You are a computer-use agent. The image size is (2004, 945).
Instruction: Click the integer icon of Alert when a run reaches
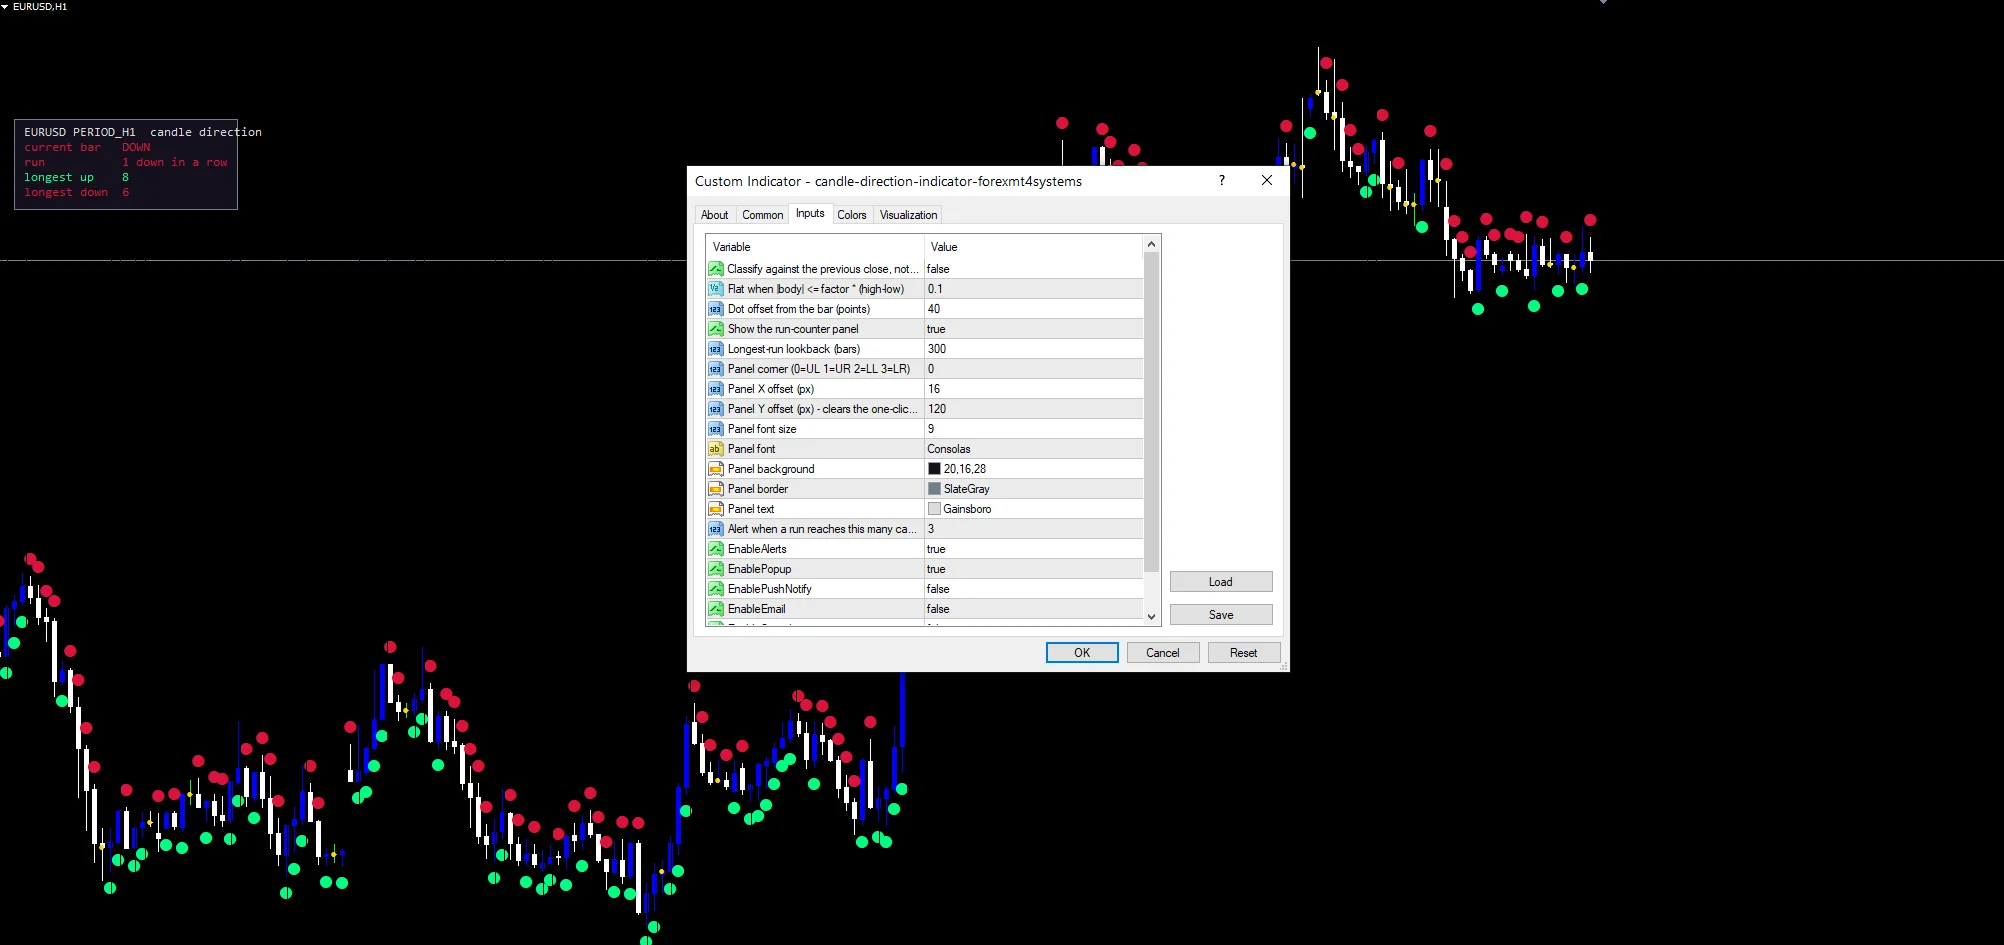click(x=715, y=529)
